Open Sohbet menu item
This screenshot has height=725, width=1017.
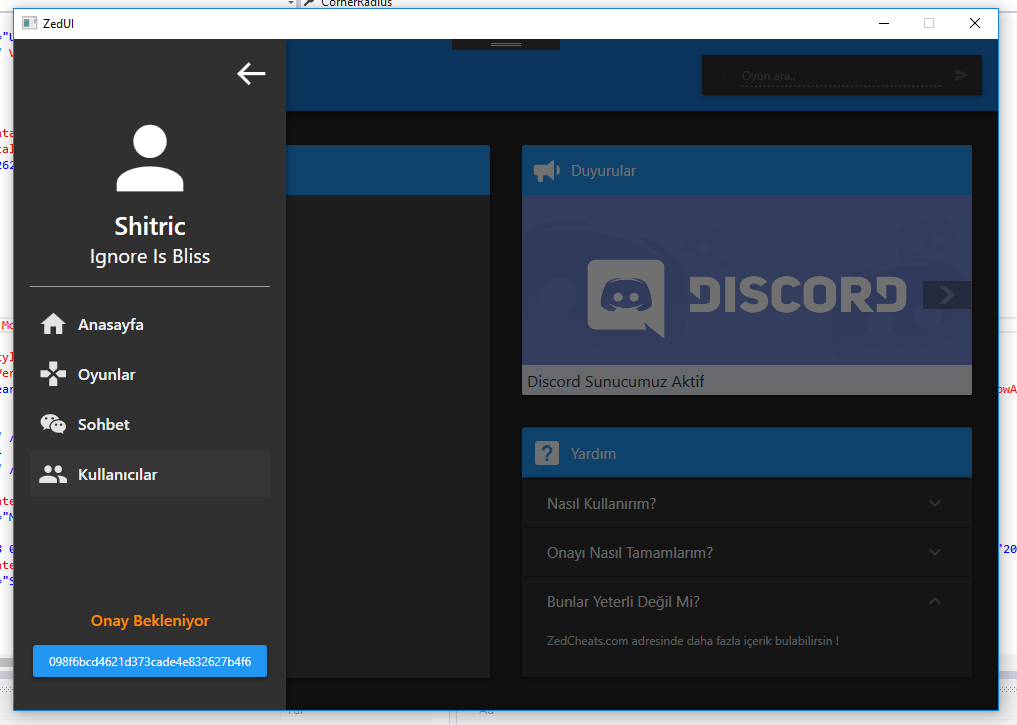click(x=150, y=424)
